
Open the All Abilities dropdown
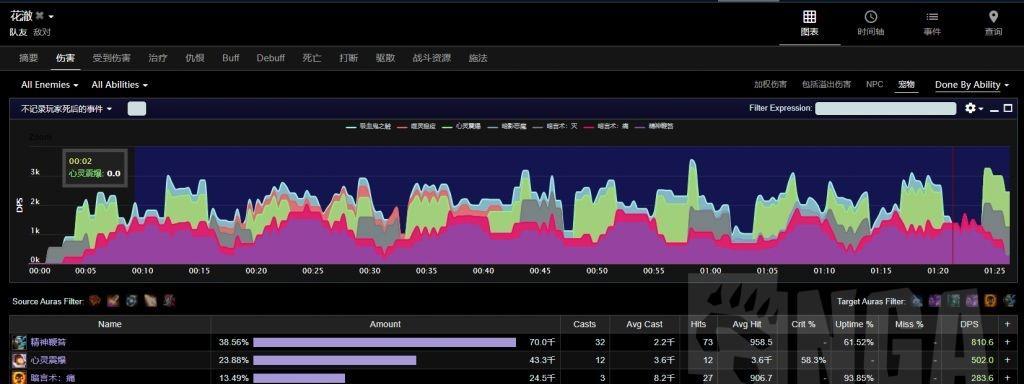pos(120,85)
